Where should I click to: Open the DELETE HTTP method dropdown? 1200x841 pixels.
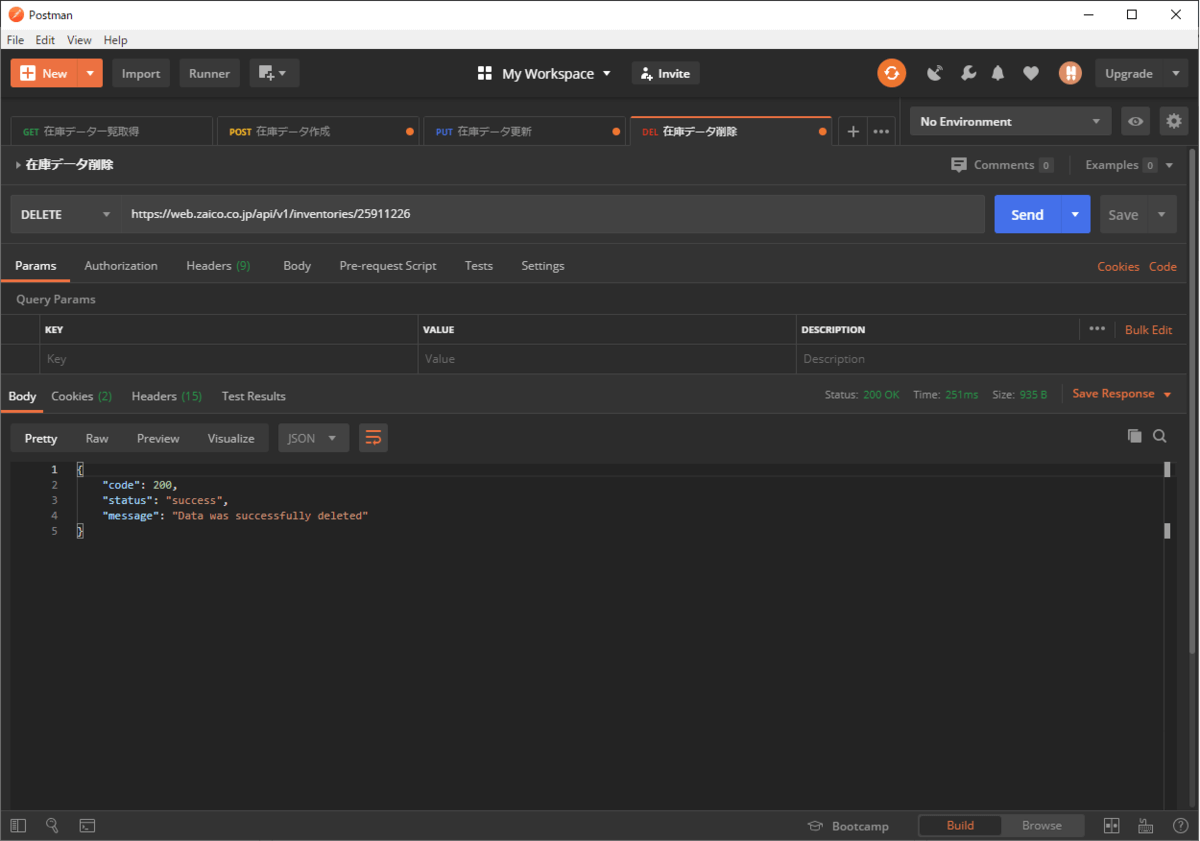[66, 214]
